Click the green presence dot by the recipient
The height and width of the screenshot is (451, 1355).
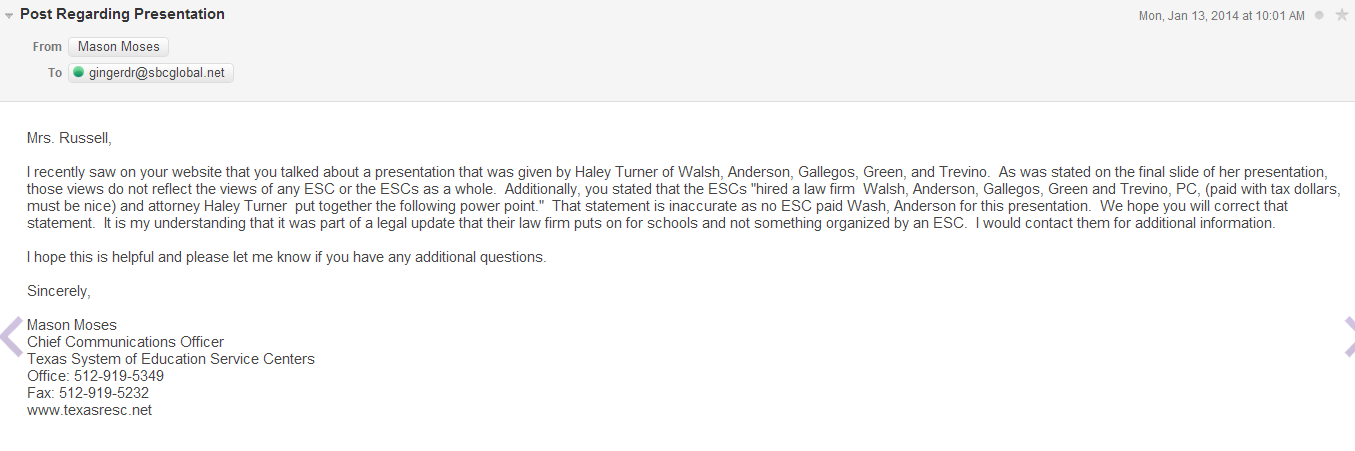pyautogui.click(x=78, y=72)
